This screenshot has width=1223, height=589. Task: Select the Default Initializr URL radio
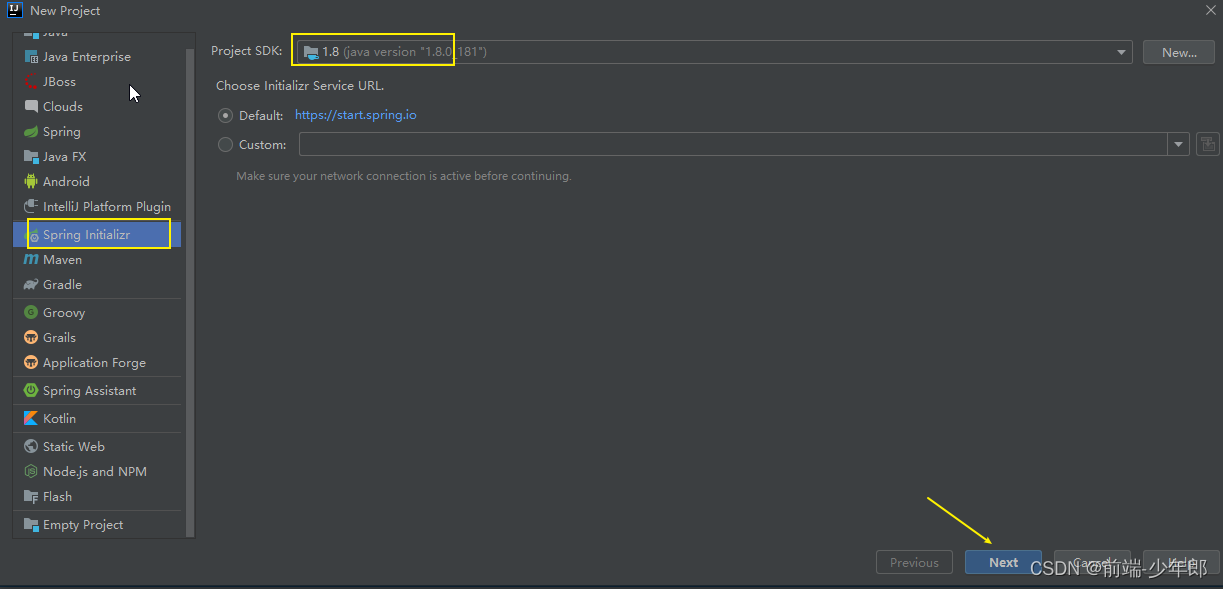coord(225,115)
